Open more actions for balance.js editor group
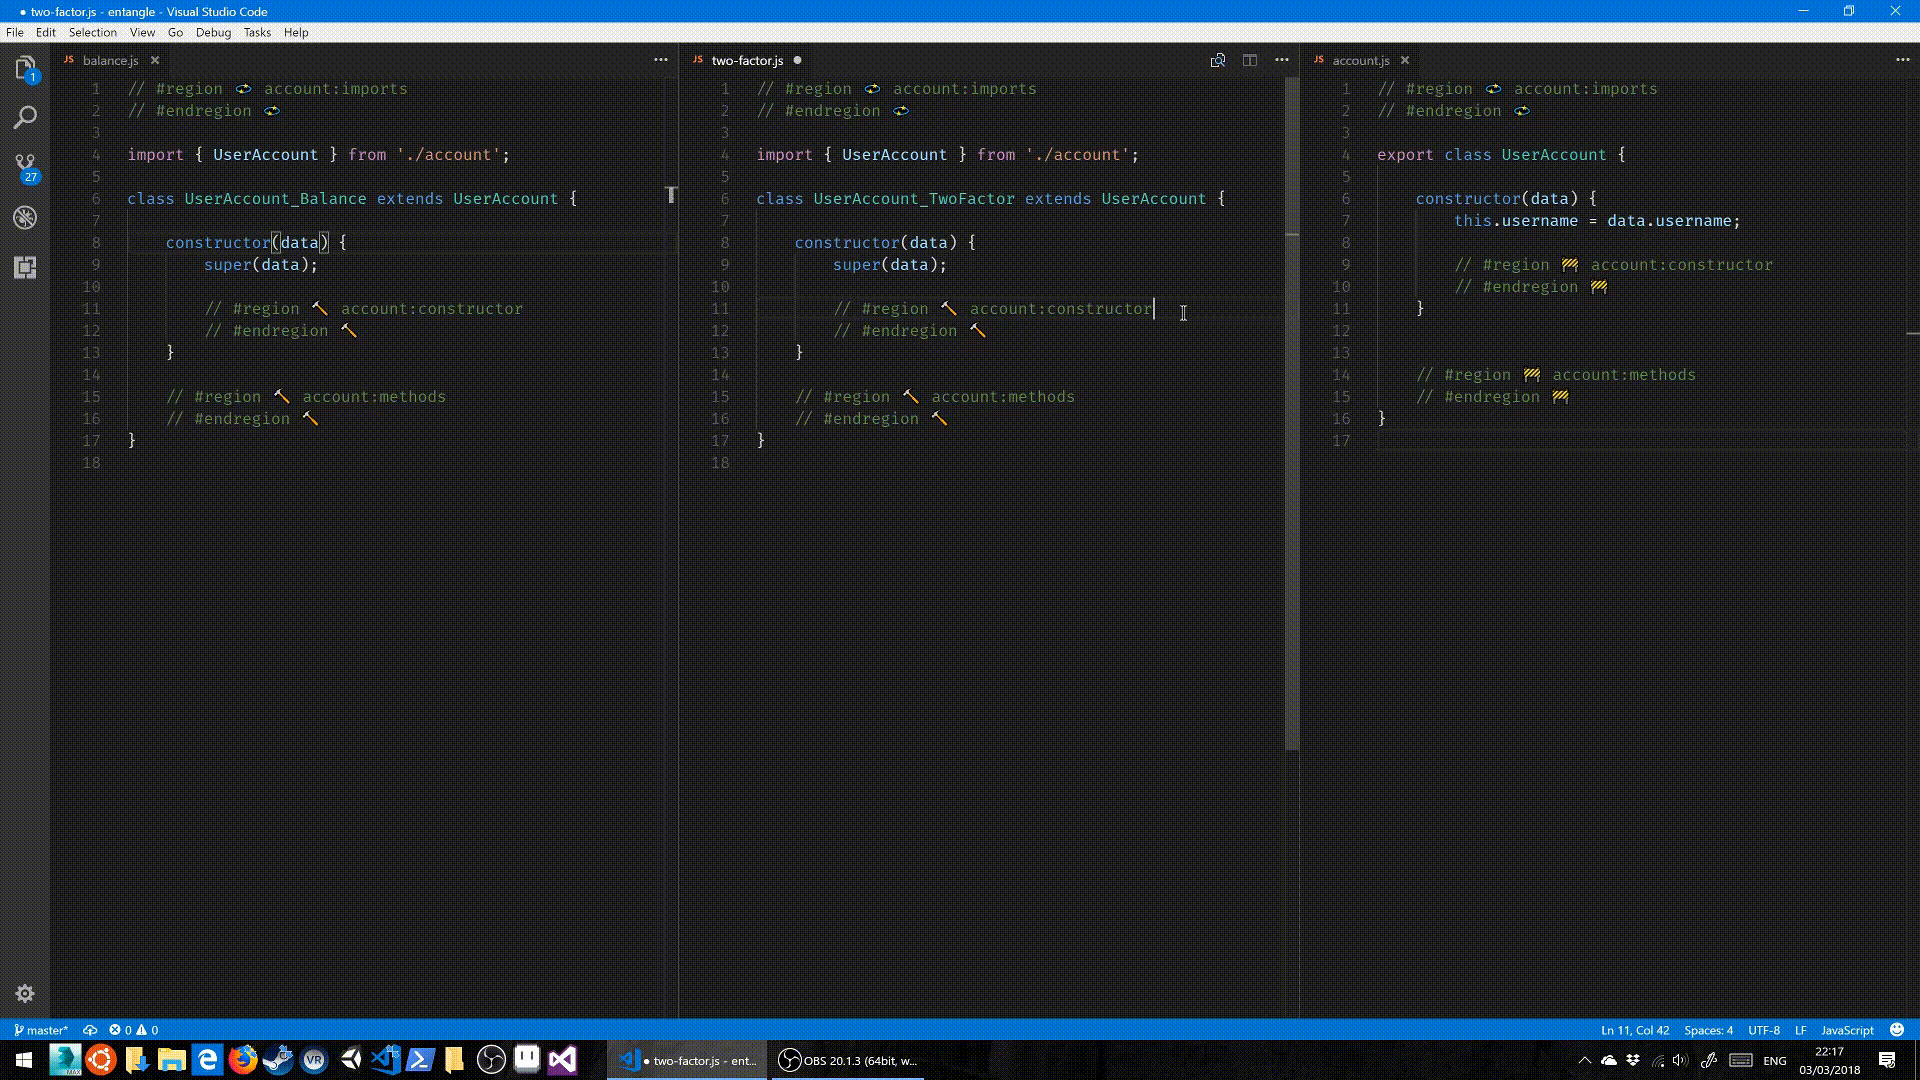This screenshot has height=1080, width=1920. click(x=660, y=60)
